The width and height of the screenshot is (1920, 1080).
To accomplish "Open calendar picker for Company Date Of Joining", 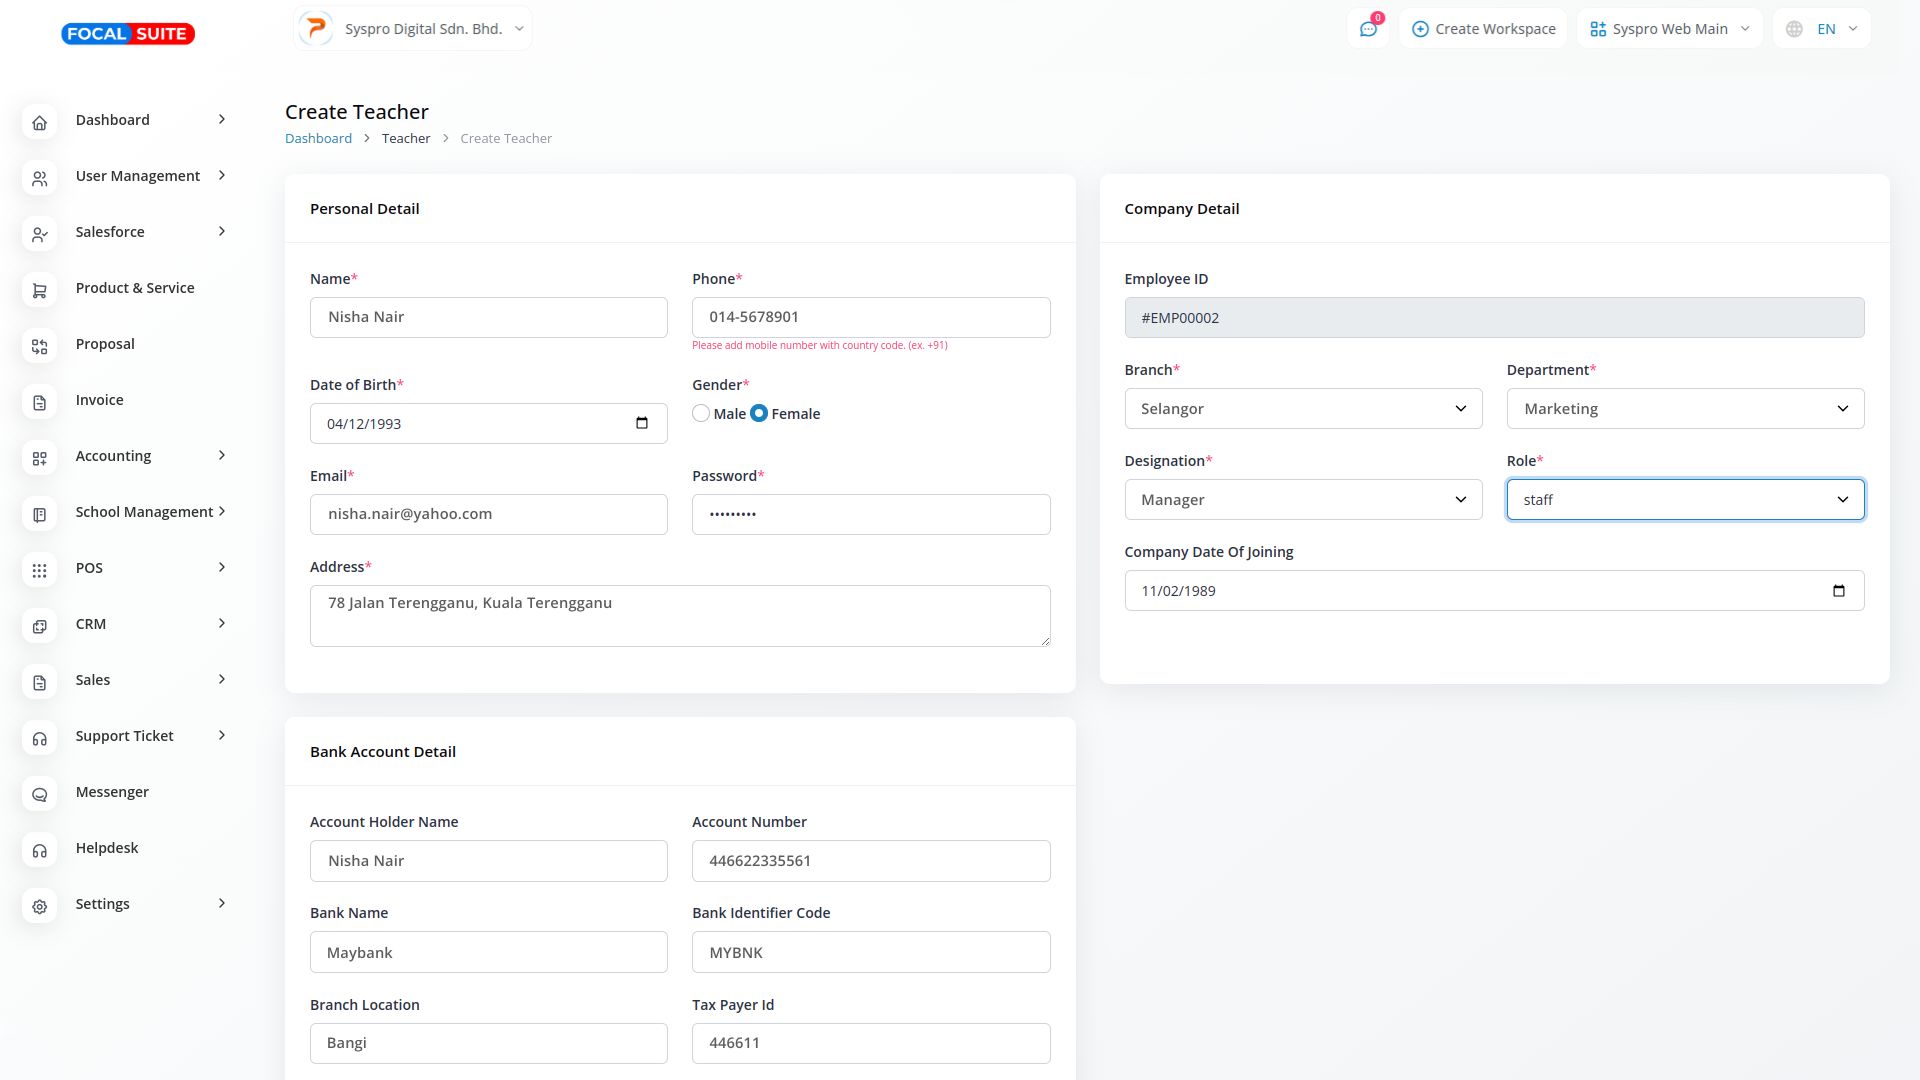I will [1838, 590].
